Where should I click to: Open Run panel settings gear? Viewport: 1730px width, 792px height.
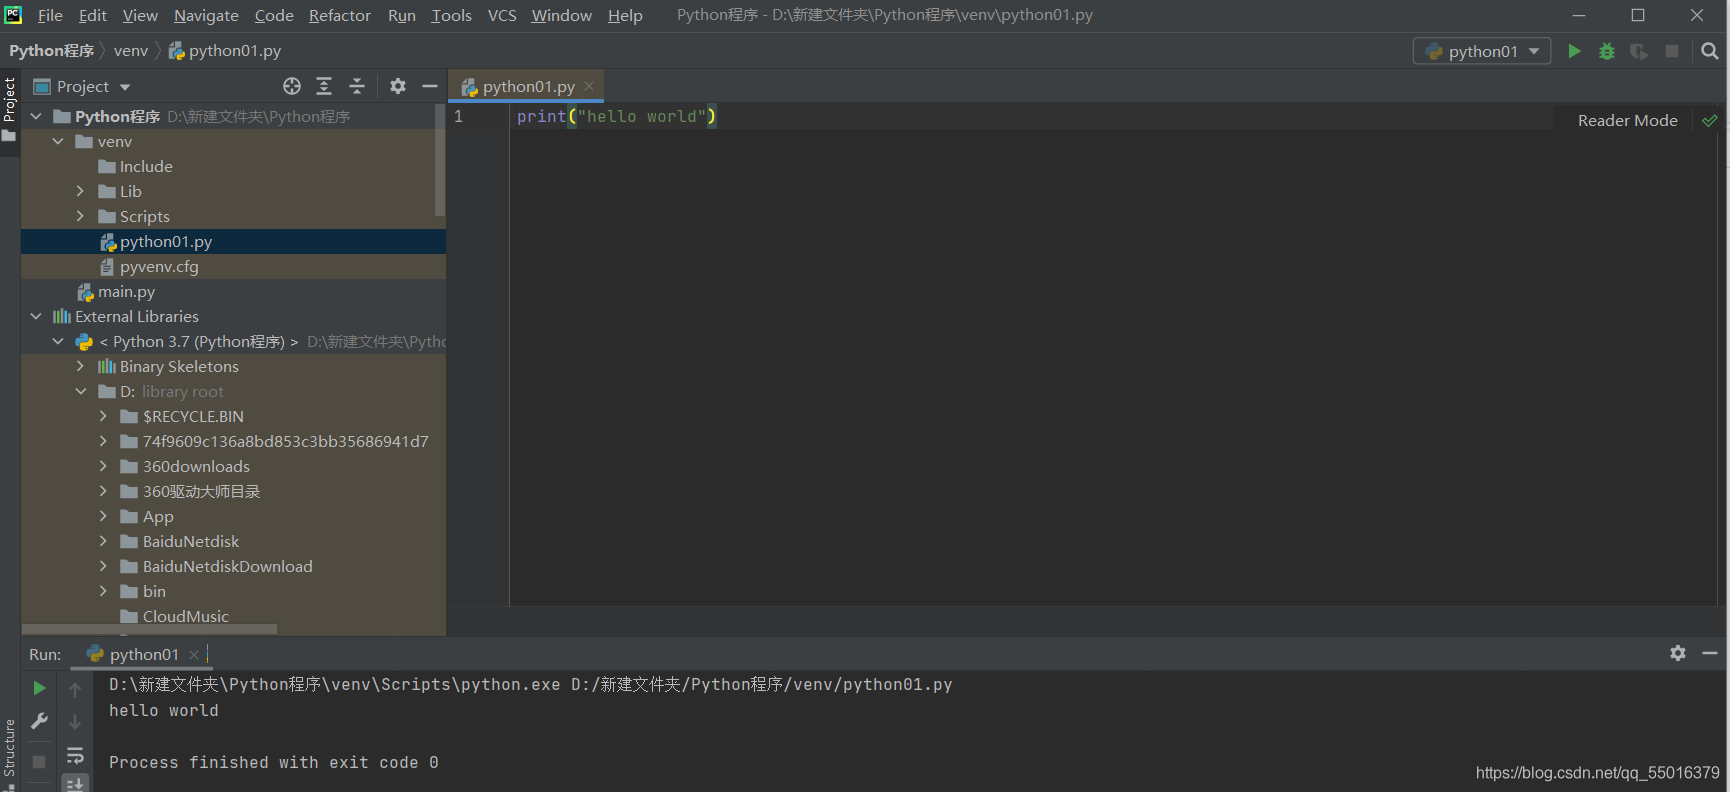click(x=1678, y=653)
